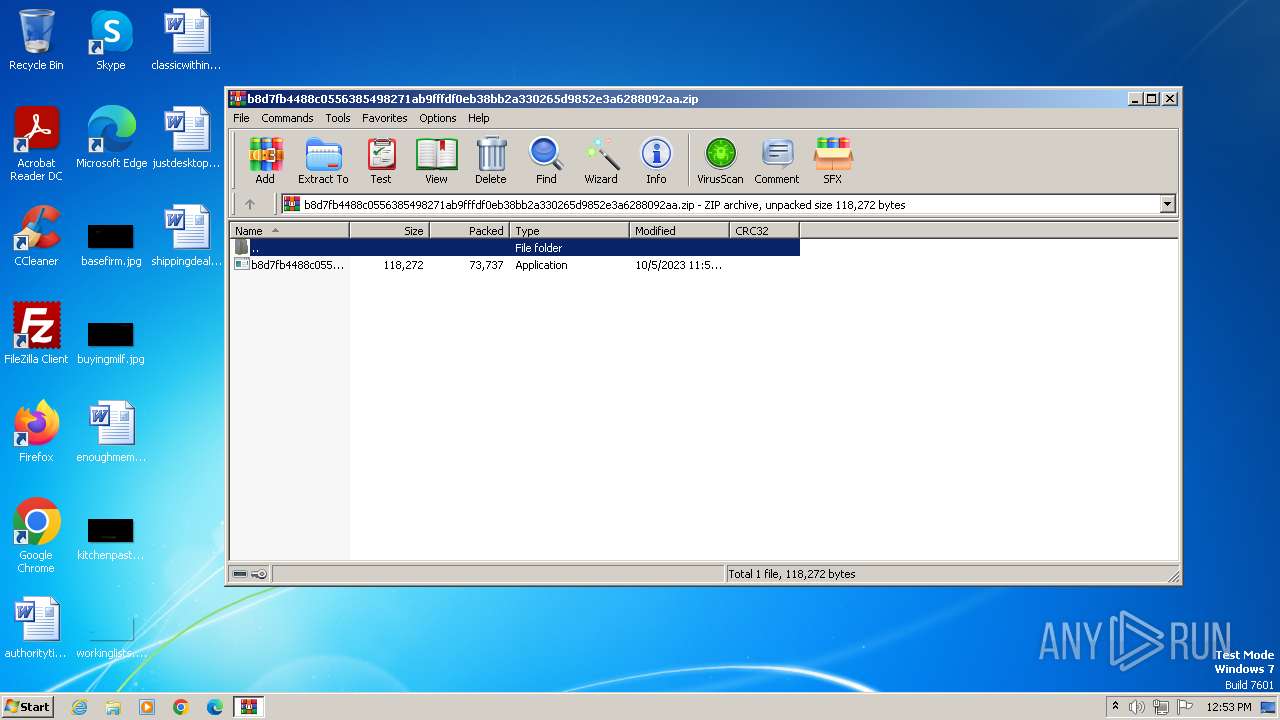Click 'Total 1 file, 118,272 bytes' status text
The width and height of the screenshot is (1280, 720).
[792, 574]
